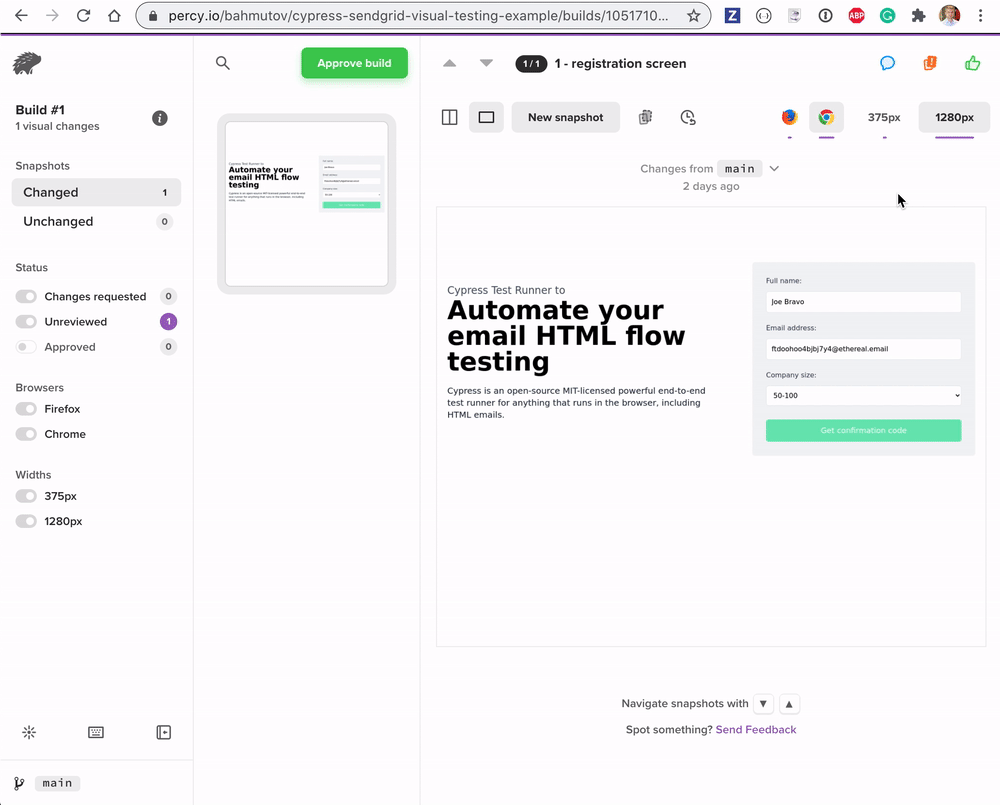1000x805 pixels.
Task: Open the browser extensions puzzle icon
Action: [x=918, y=15]
